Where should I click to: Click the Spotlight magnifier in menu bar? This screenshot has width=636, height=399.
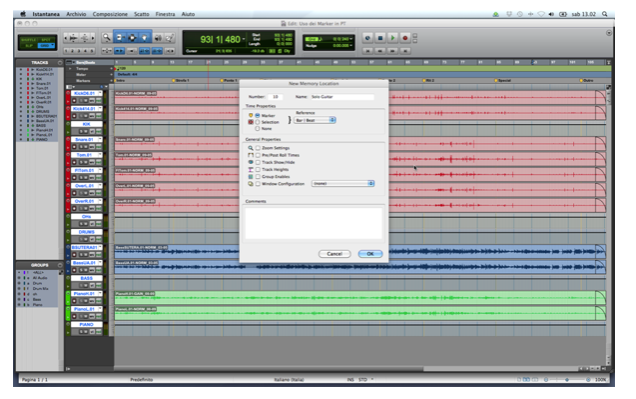[604, 14]
